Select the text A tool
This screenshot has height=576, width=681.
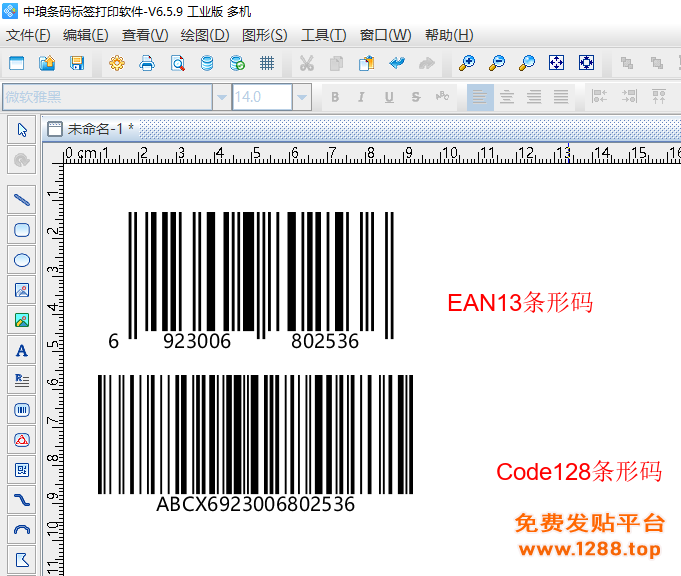click(22, 350)
